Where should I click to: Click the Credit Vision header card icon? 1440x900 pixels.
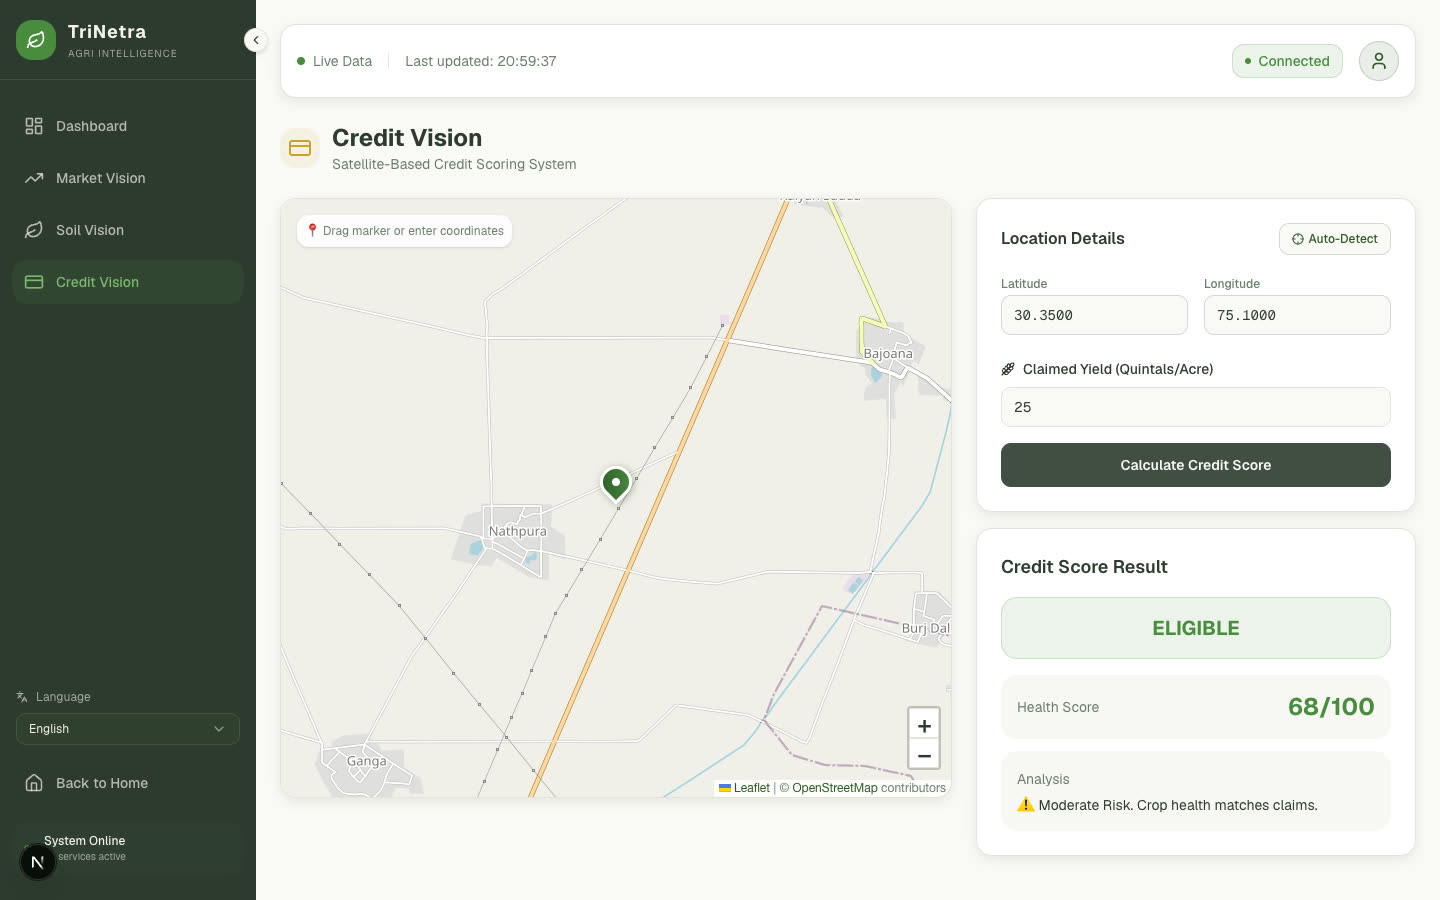click(300, 148)
